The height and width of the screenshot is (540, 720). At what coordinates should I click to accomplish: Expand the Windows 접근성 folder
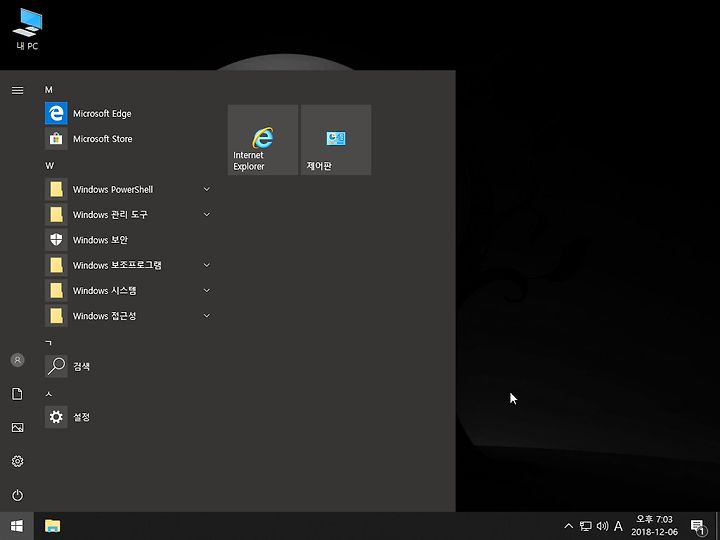129,316
